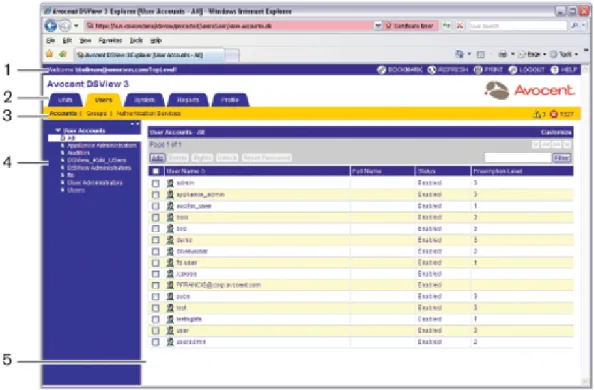Open the admin user account link
Image resolution: width=594 pixels, height=390 pixels.
click(x=185, y=183)
